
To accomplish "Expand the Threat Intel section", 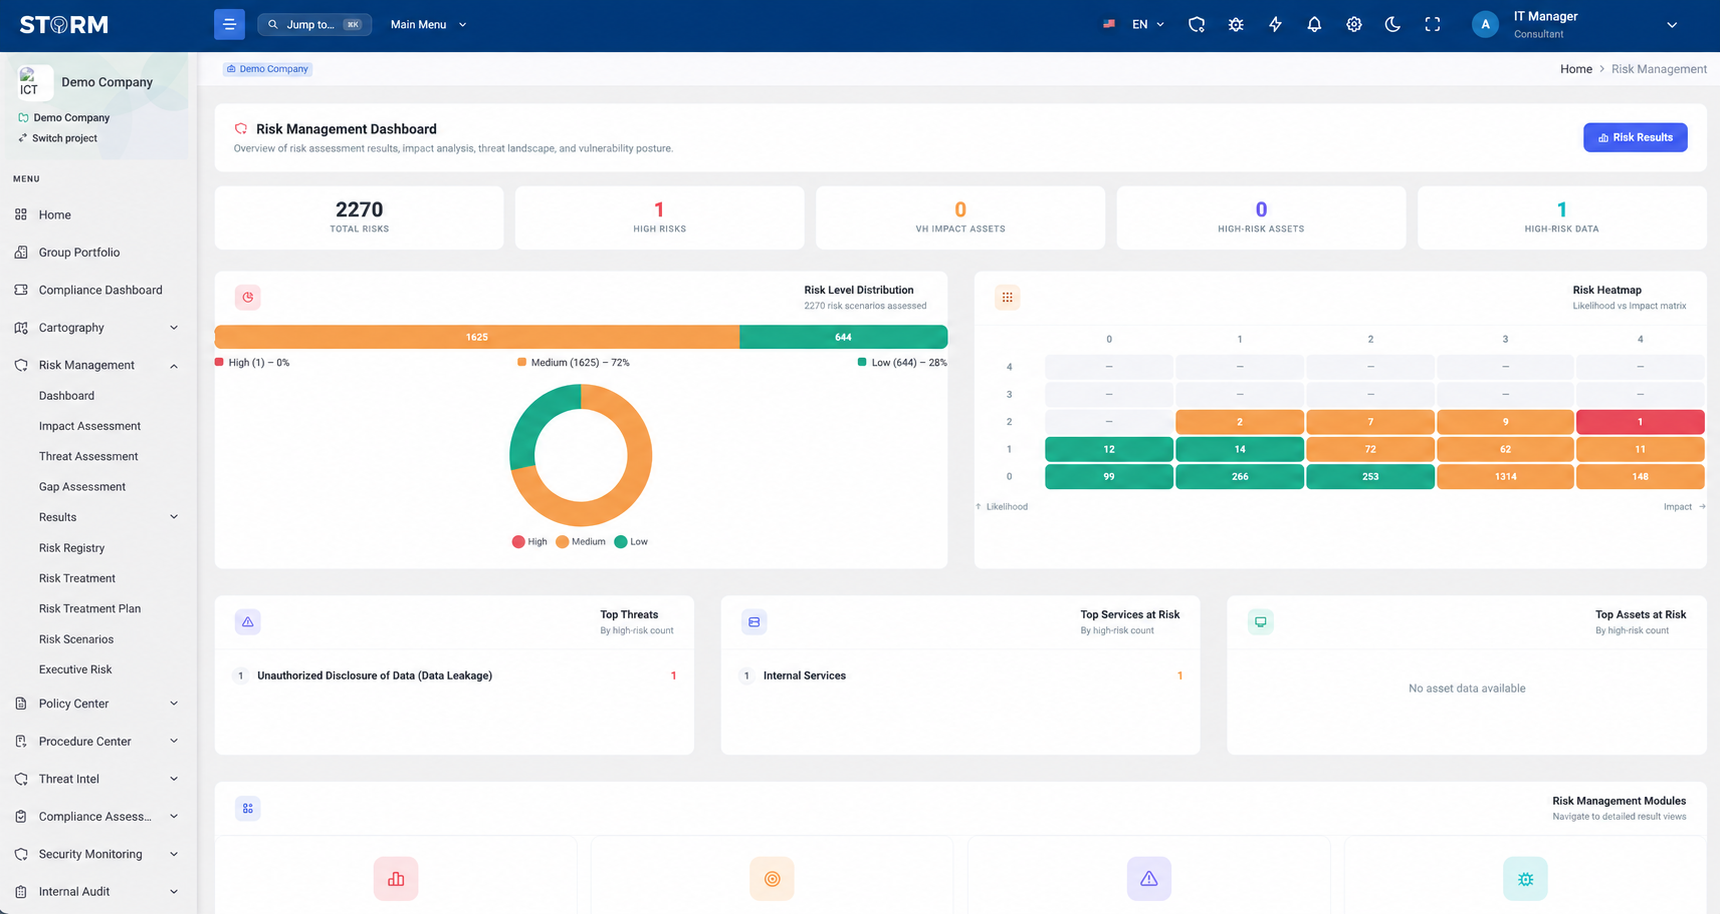I will tap(98, 779).
